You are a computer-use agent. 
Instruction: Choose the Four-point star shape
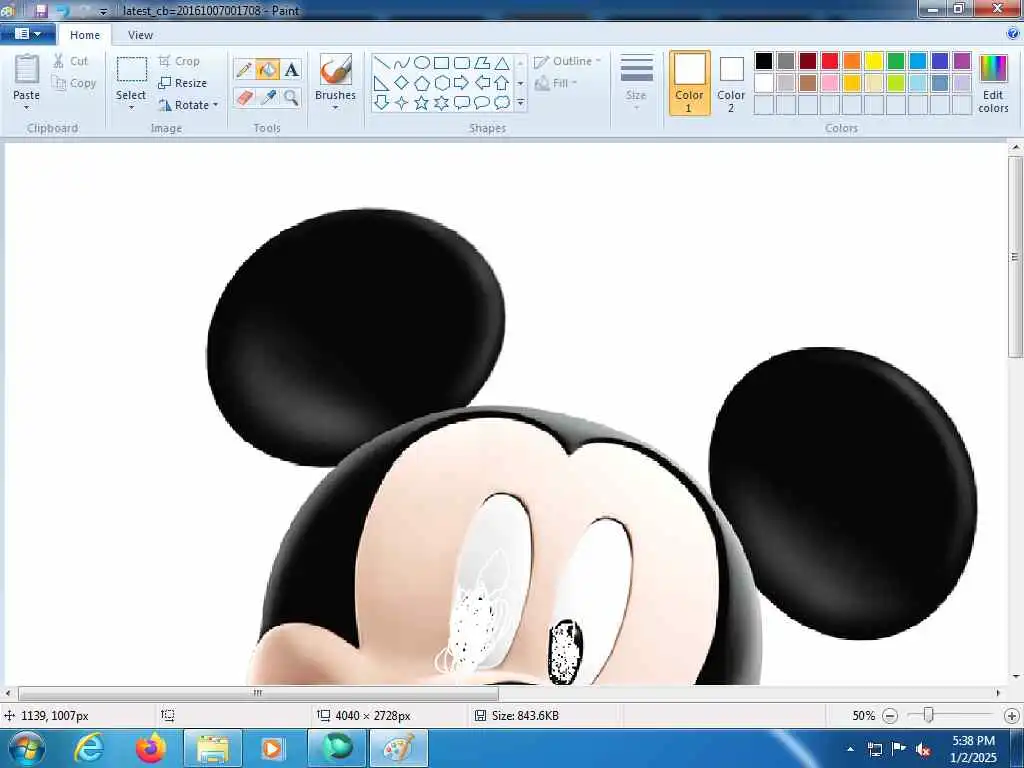[402, 103]
